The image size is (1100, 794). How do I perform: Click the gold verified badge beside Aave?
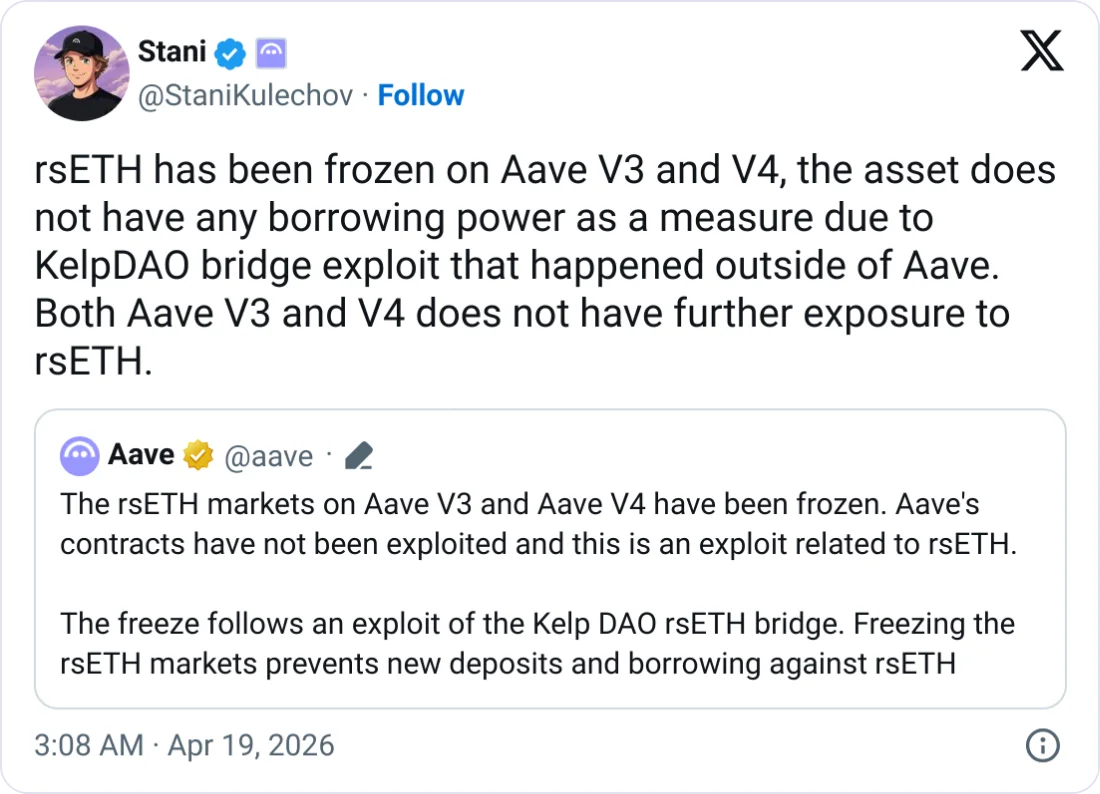[x=200, y=457]
